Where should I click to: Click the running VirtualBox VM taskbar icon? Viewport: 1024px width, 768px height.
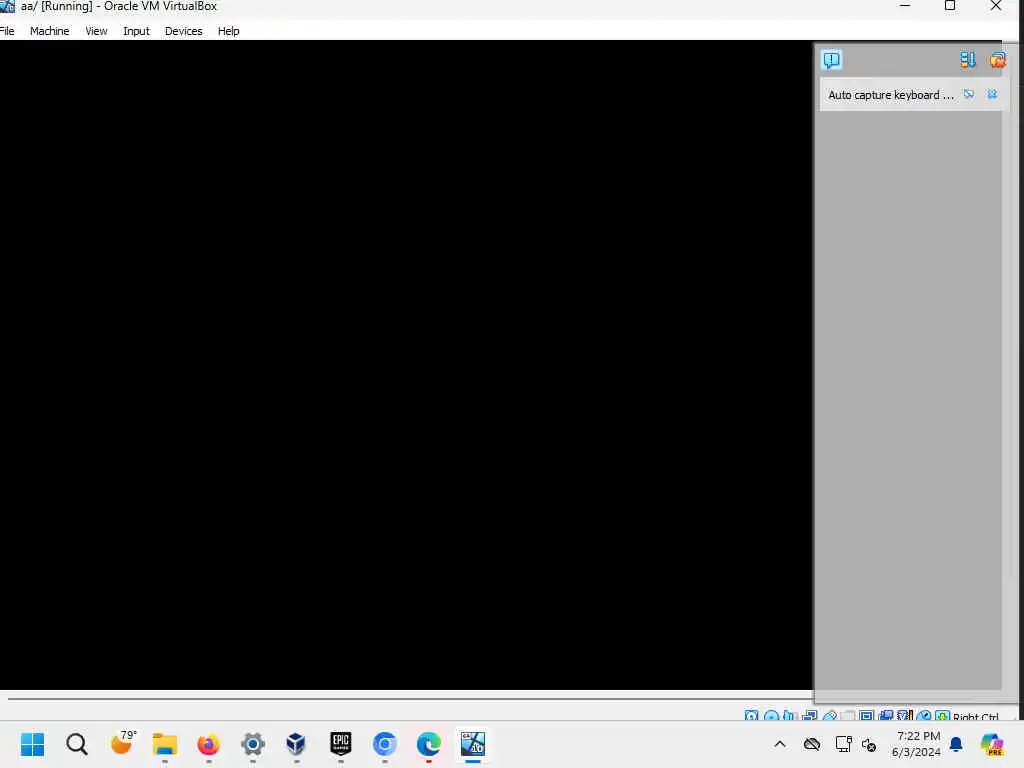(x=473, y=744)
